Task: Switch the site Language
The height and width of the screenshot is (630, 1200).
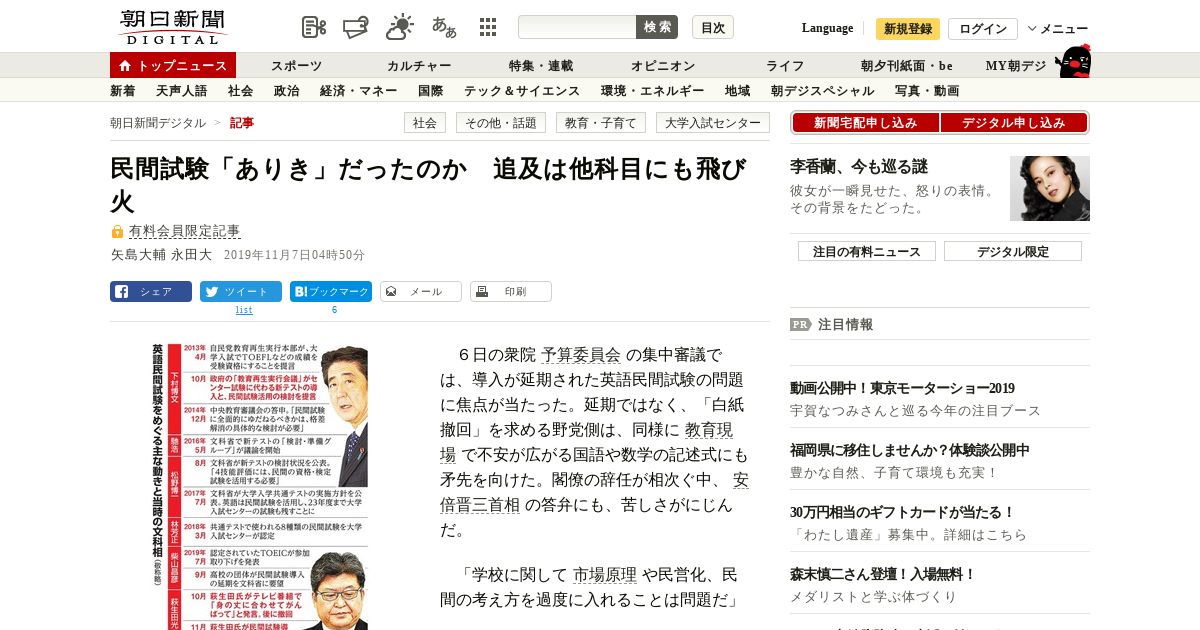Action: (827, 28)
